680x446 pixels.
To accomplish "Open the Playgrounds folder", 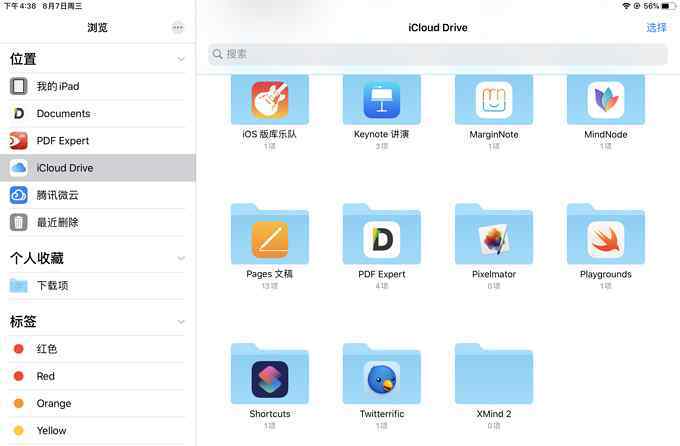I will pos(605,234).
